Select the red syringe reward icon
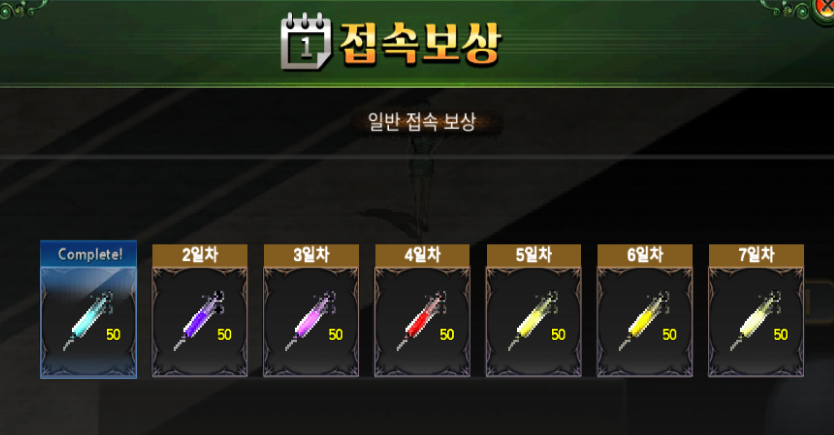Screen dimensions: 834x435 (x=422, y=320)
